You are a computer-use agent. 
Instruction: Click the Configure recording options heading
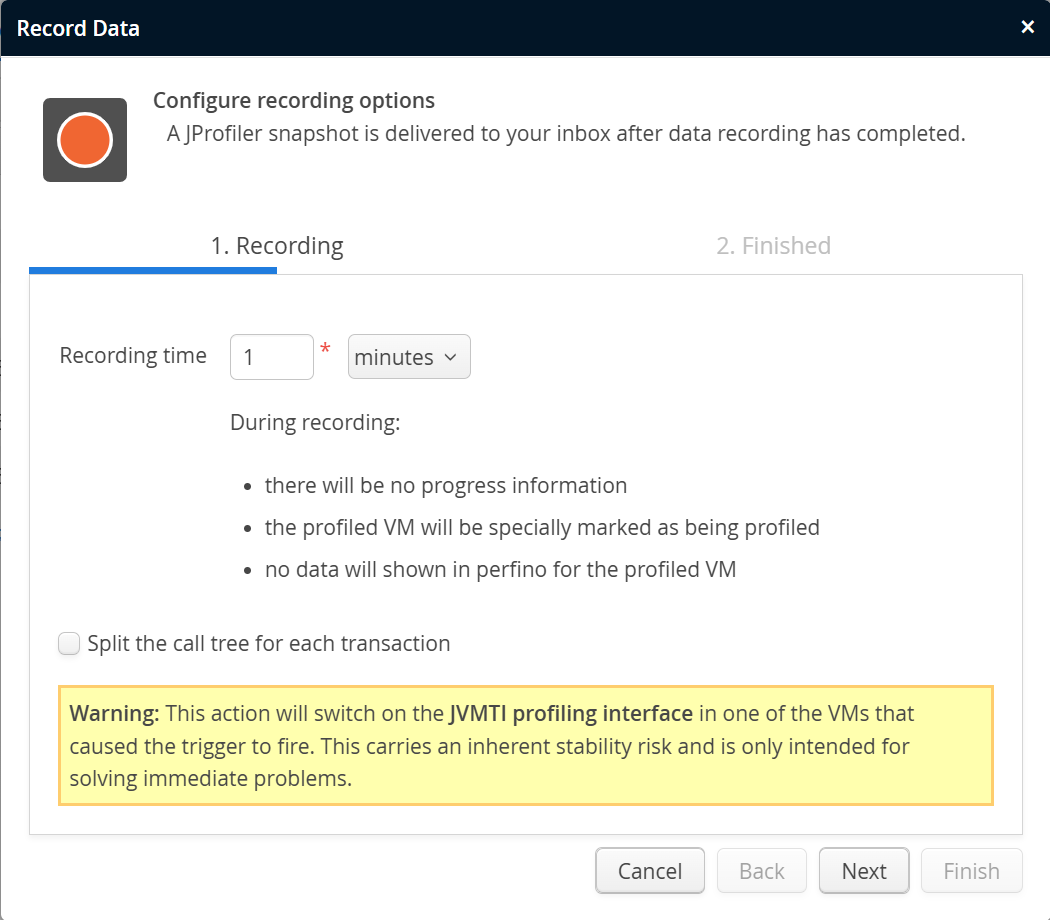point(294,101)
